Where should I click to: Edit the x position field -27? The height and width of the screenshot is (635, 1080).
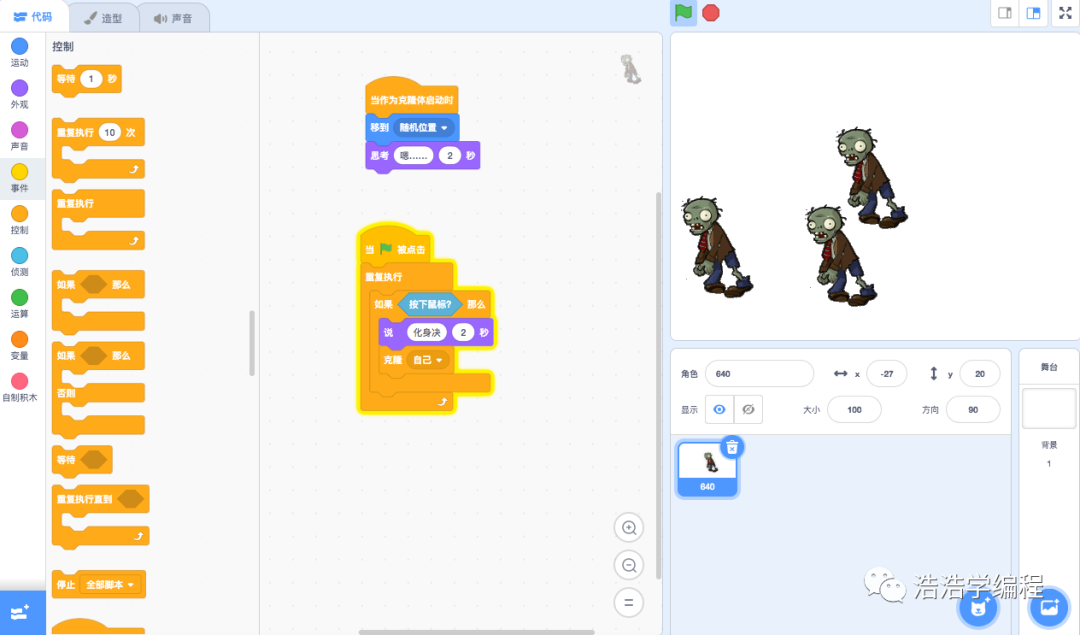886,374
